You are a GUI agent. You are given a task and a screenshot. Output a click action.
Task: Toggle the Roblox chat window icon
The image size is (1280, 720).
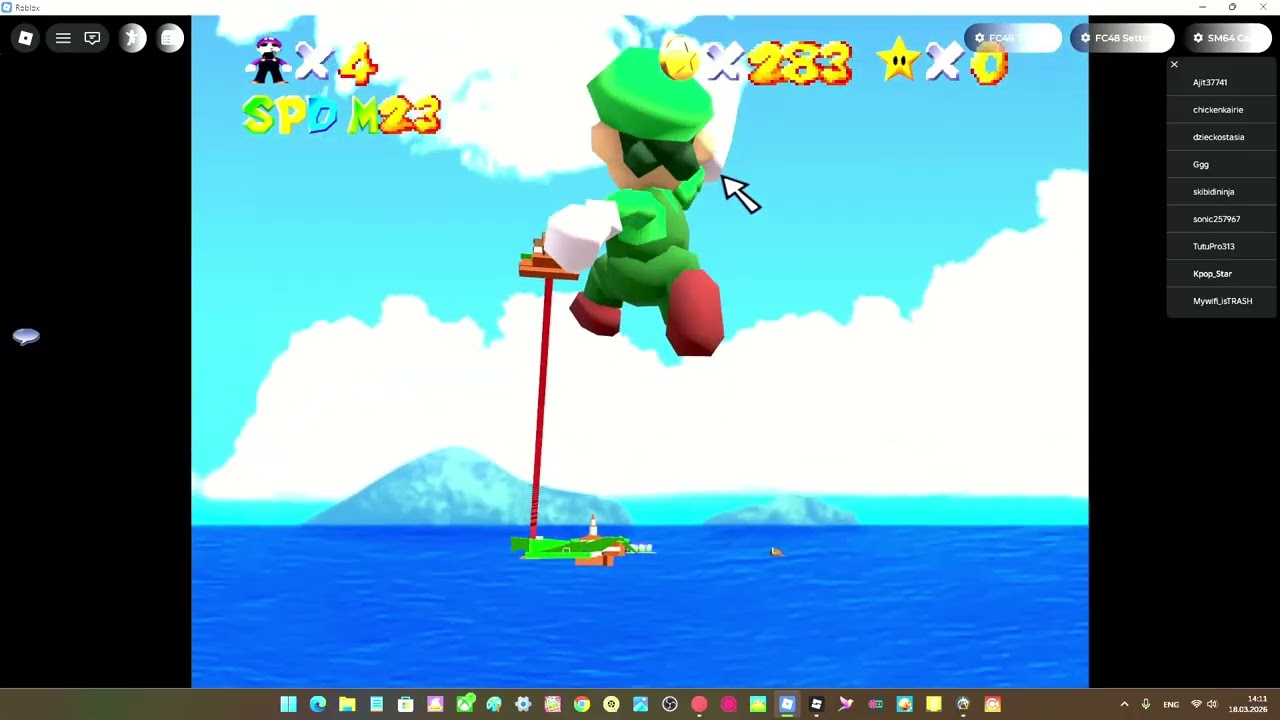92,38
